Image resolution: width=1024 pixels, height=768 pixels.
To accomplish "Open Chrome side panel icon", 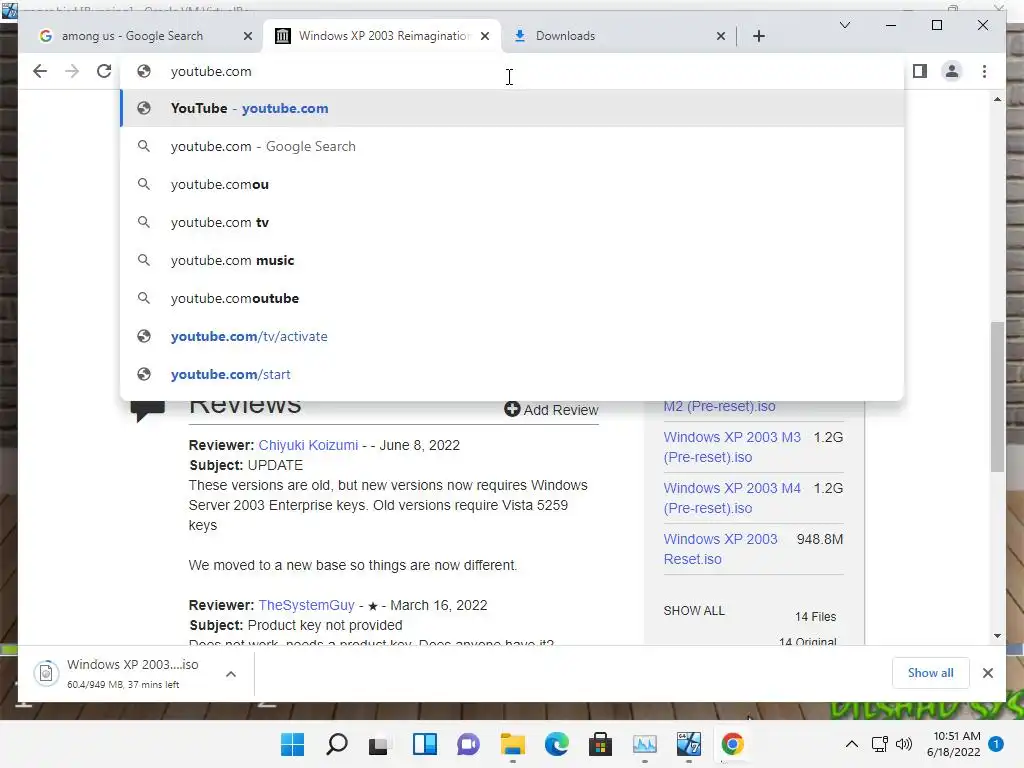I will coord(920,71).
